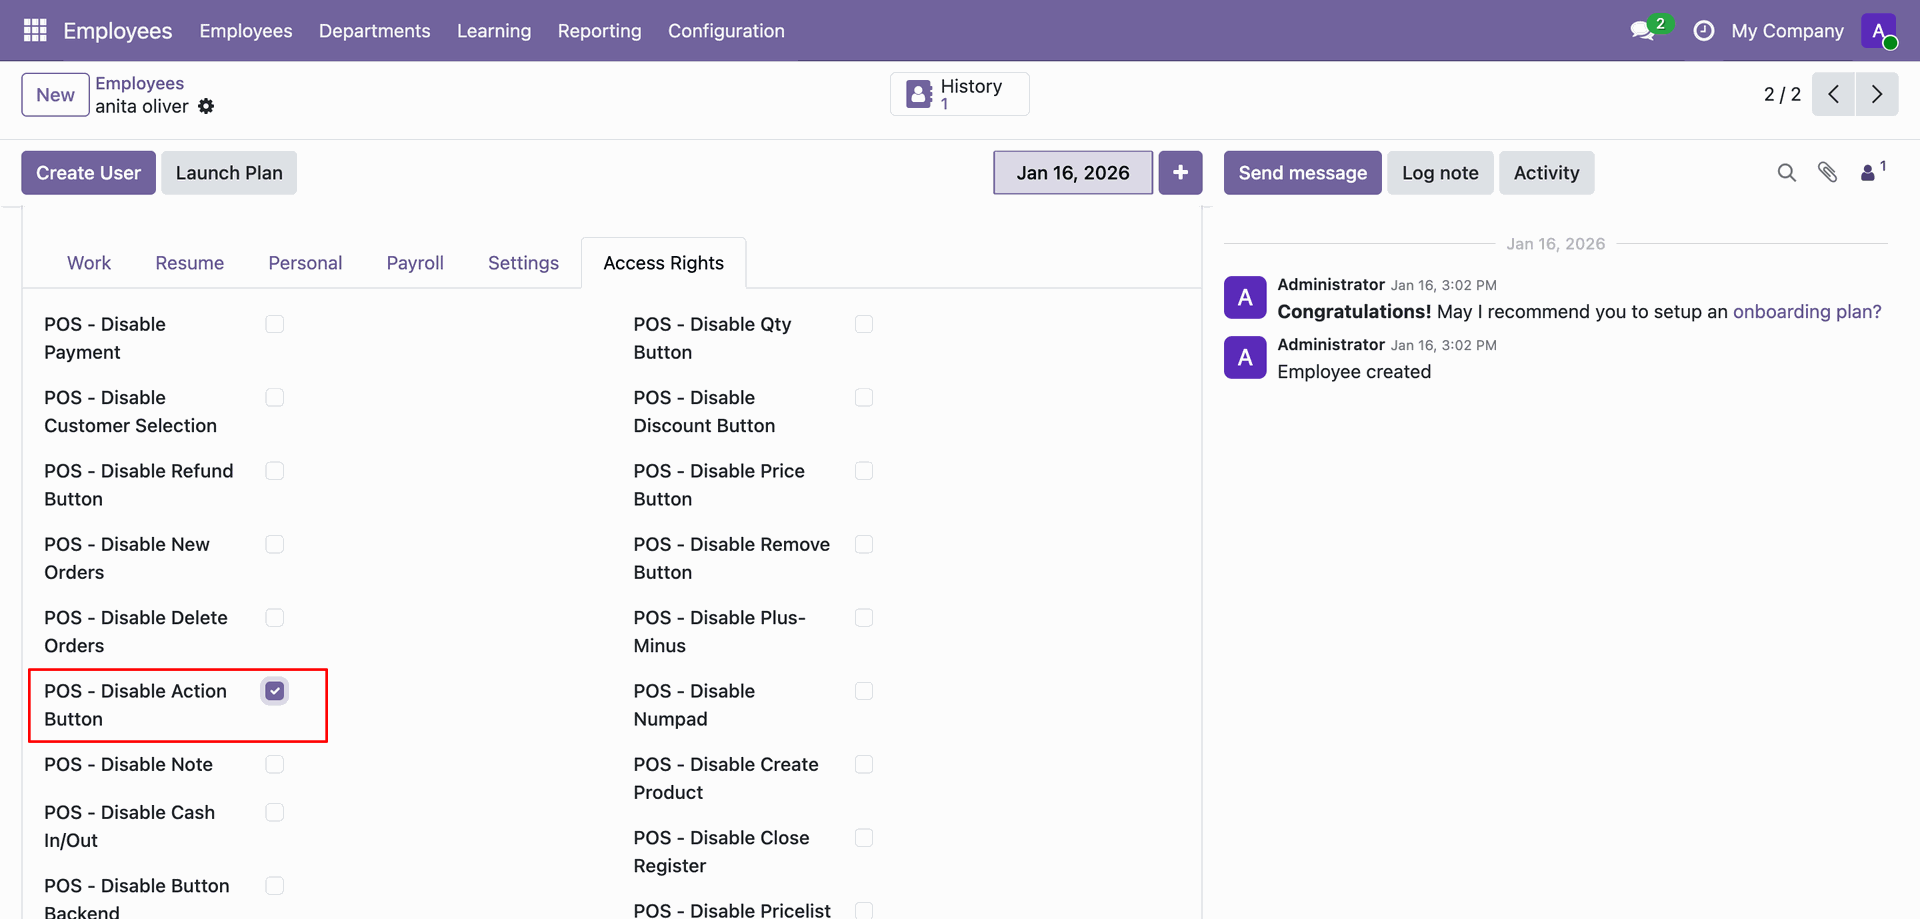Go to the previous employee record arrow
1920x919 pixels.
point(1833,94)
